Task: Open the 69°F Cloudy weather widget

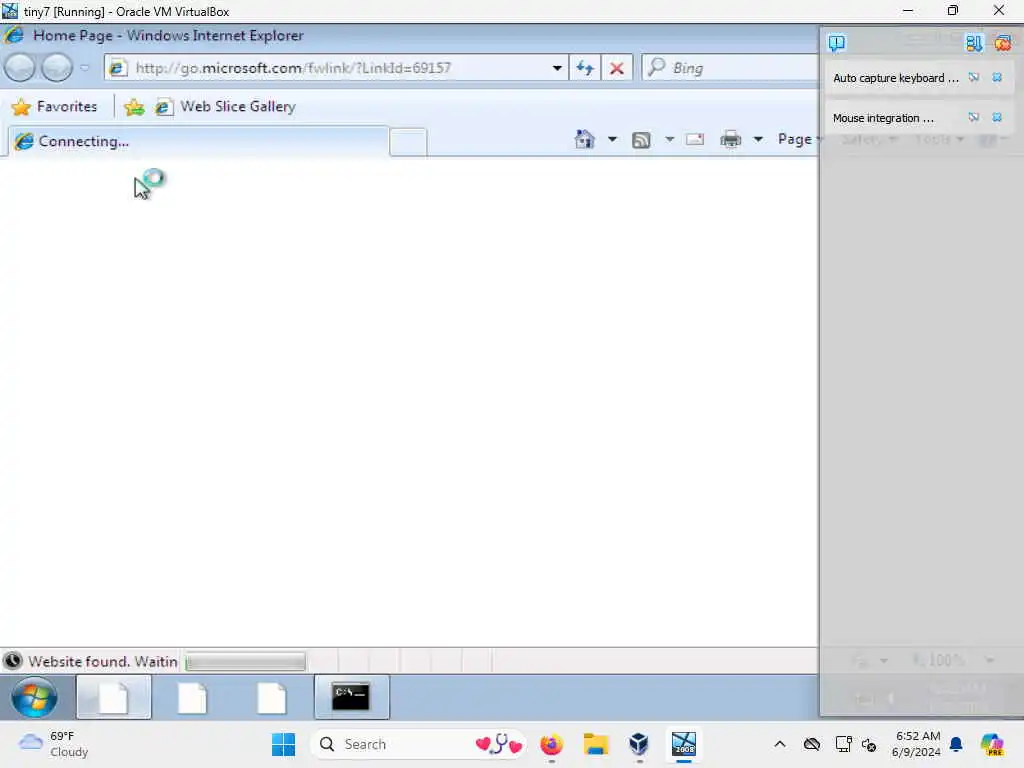Action: tap(54, 744)
